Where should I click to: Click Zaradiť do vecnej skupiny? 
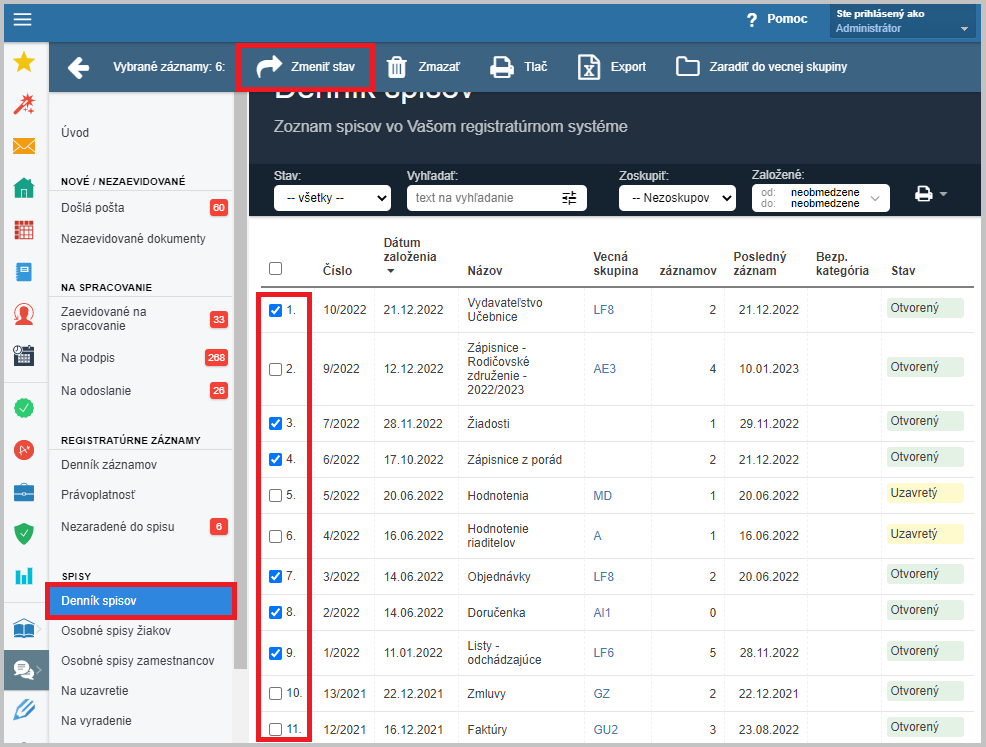coord(762,67)
